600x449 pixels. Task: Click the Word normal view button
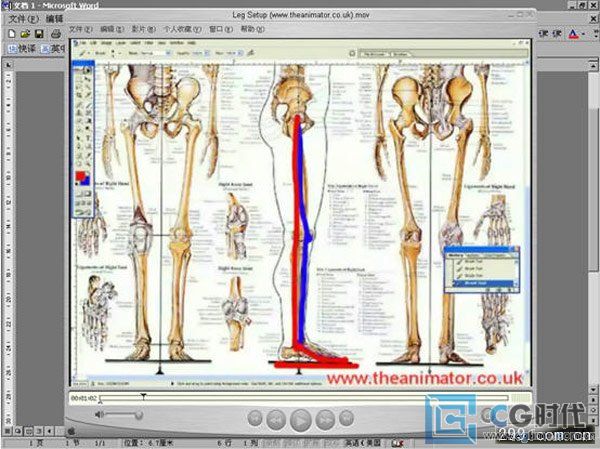click(8, 431)
